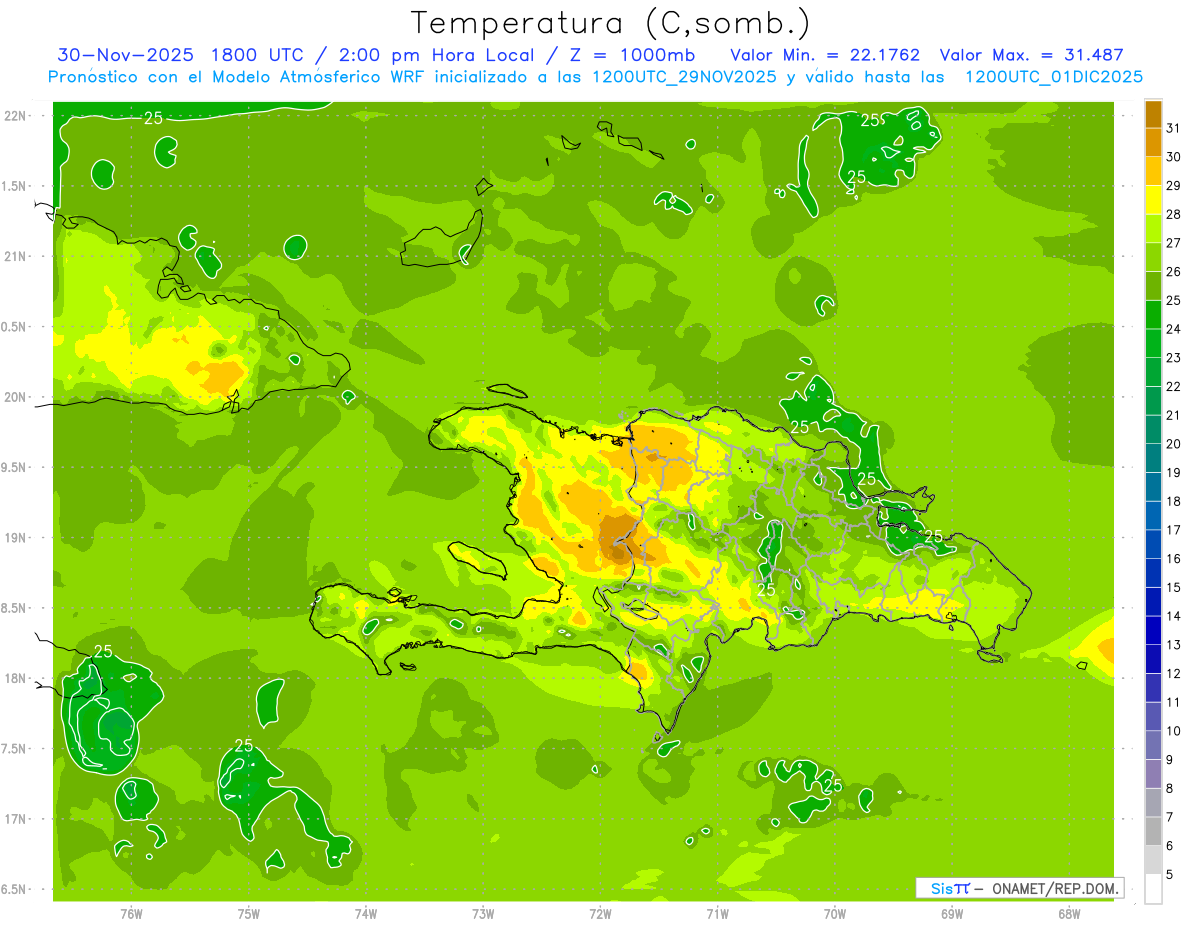Click the legend value "29"
The width and height of the screenshot is (1200, 927).
(1174, 185)
